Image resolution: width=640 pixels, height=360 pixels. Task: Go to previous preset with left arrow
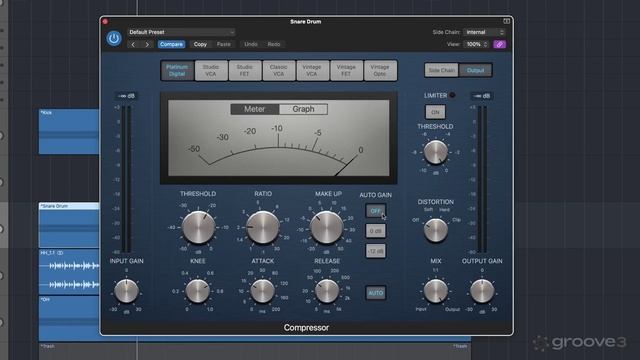pyautogui.click(x=133, y=44)
